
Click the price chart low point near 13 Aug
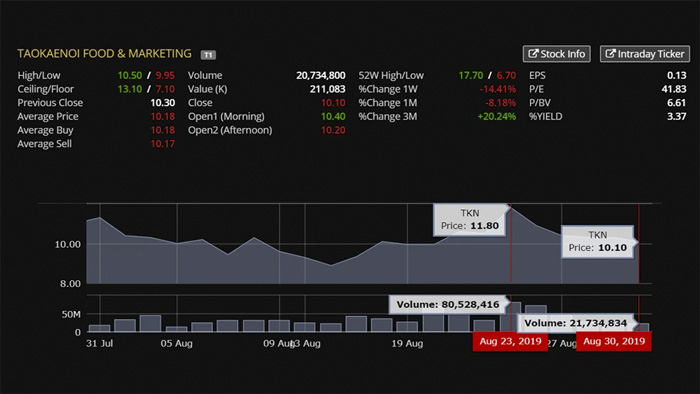331,265
